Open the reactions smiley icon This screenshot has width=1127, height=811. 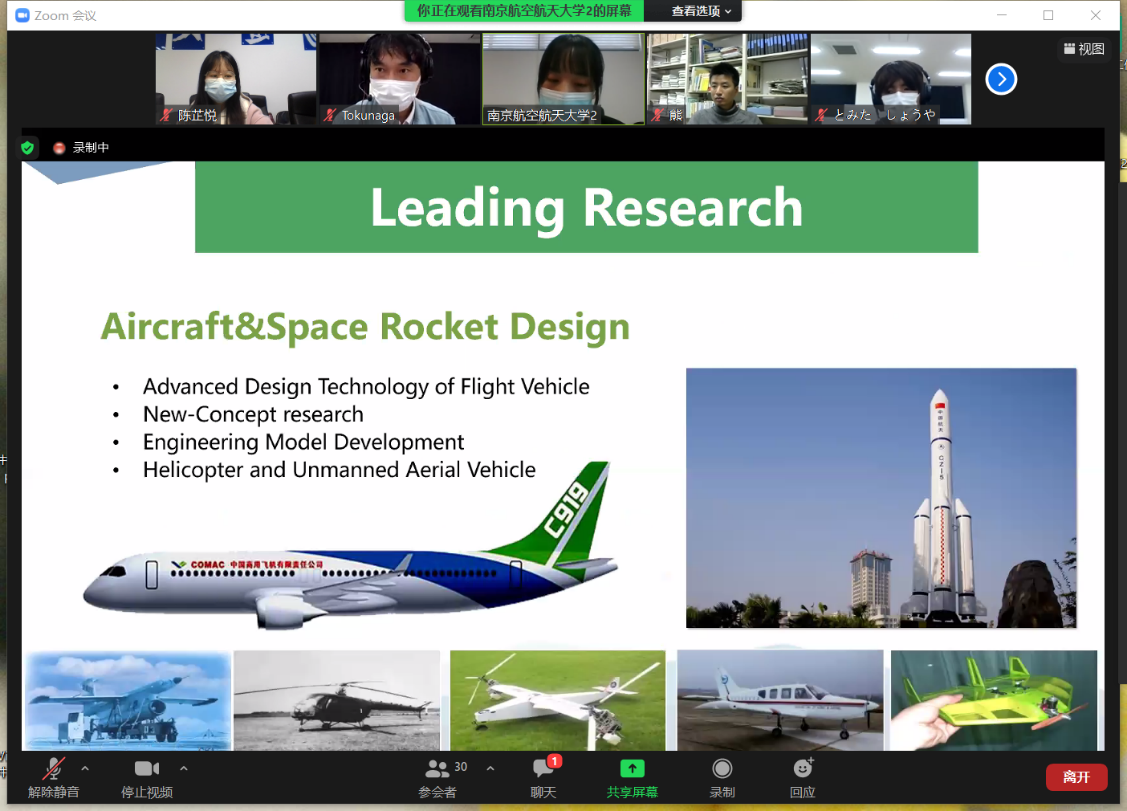(x=802, y=769)
